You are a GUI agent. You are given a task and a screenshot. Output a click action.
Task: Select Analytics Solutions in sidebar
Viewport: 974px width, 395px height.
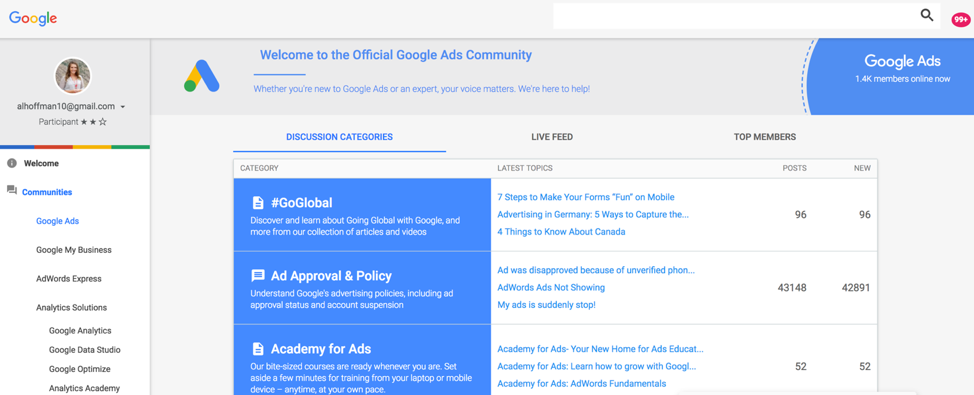[71, 307]
